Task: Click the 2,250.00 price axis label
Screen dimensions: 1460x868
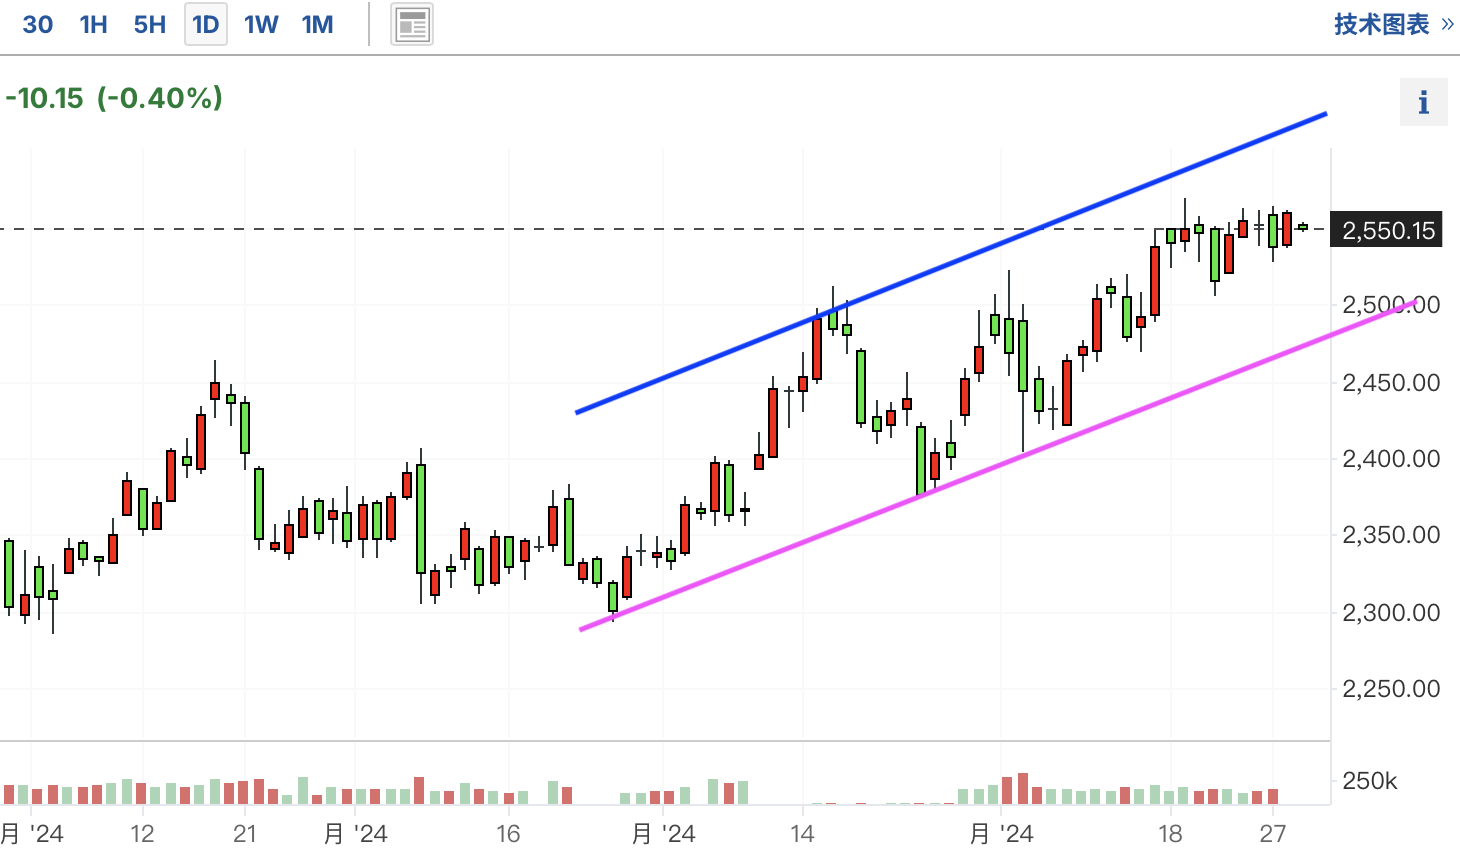Action: (x=1391, y=688)
